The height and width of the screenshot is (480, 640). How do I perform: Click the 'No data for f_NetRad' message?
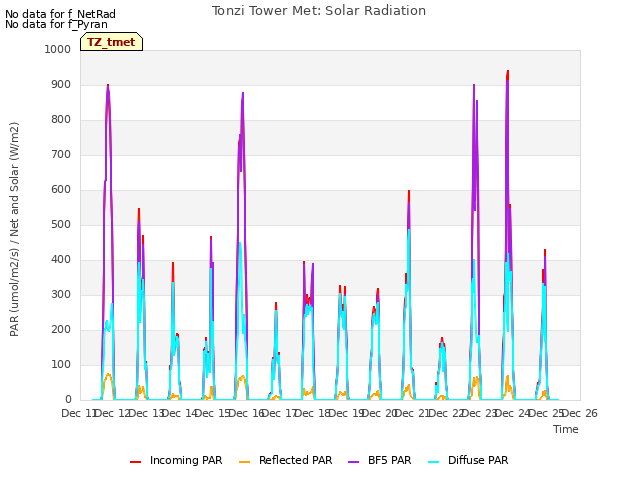click(60, 14)
